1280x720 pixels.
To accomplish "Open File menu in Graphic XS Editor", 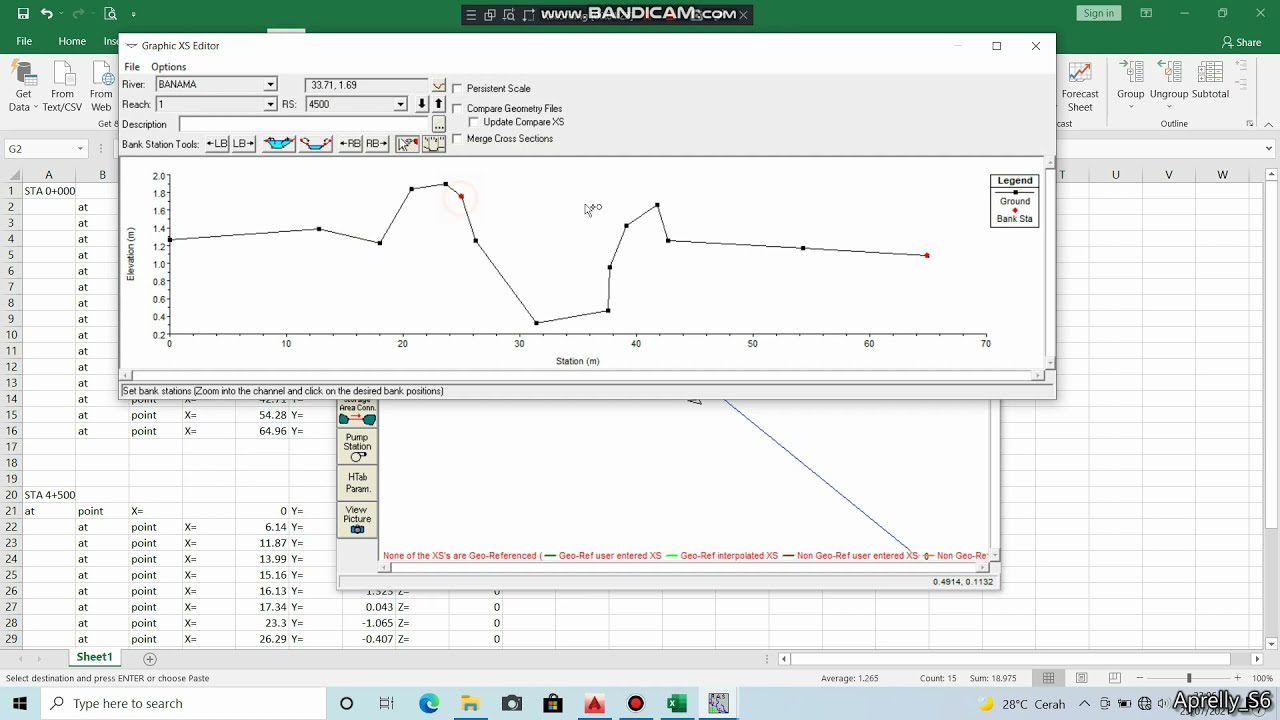I will pyautogui.click(x=132, y=67).
